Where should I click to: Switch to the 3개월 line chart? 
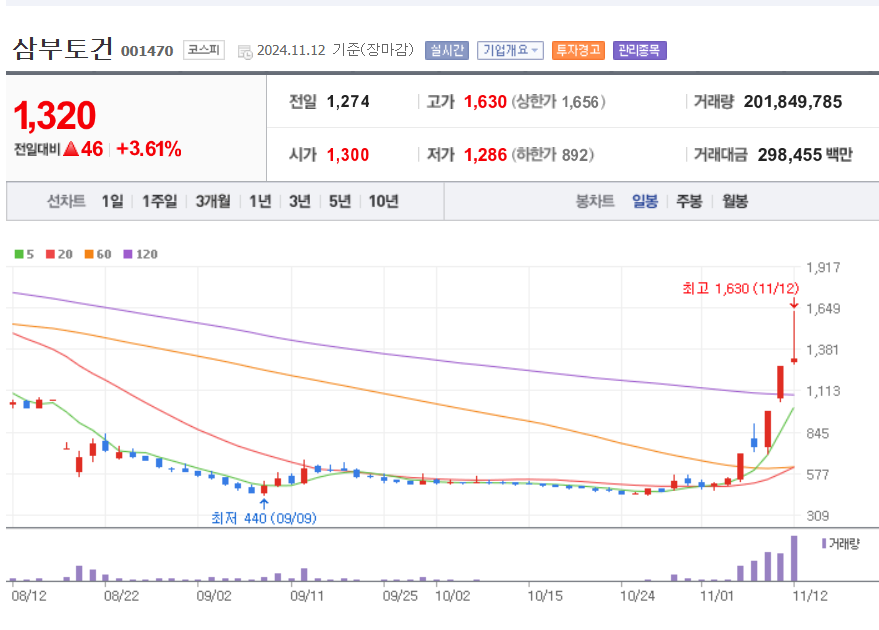[213, 201]
